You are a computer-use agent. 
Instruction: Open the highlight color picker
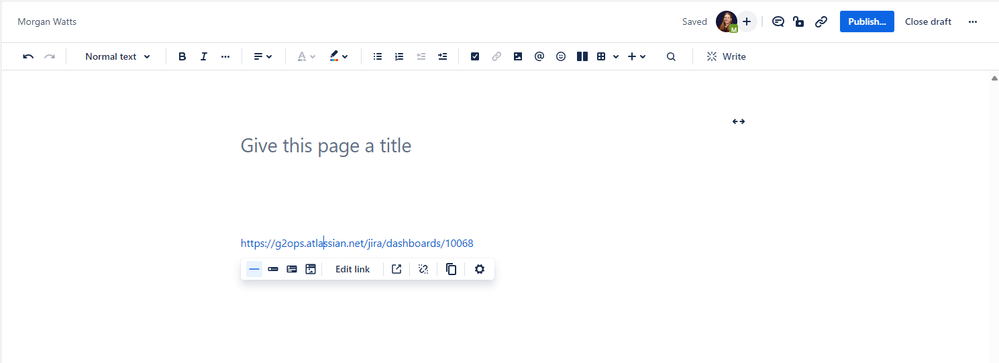click(x=339, y=57)
